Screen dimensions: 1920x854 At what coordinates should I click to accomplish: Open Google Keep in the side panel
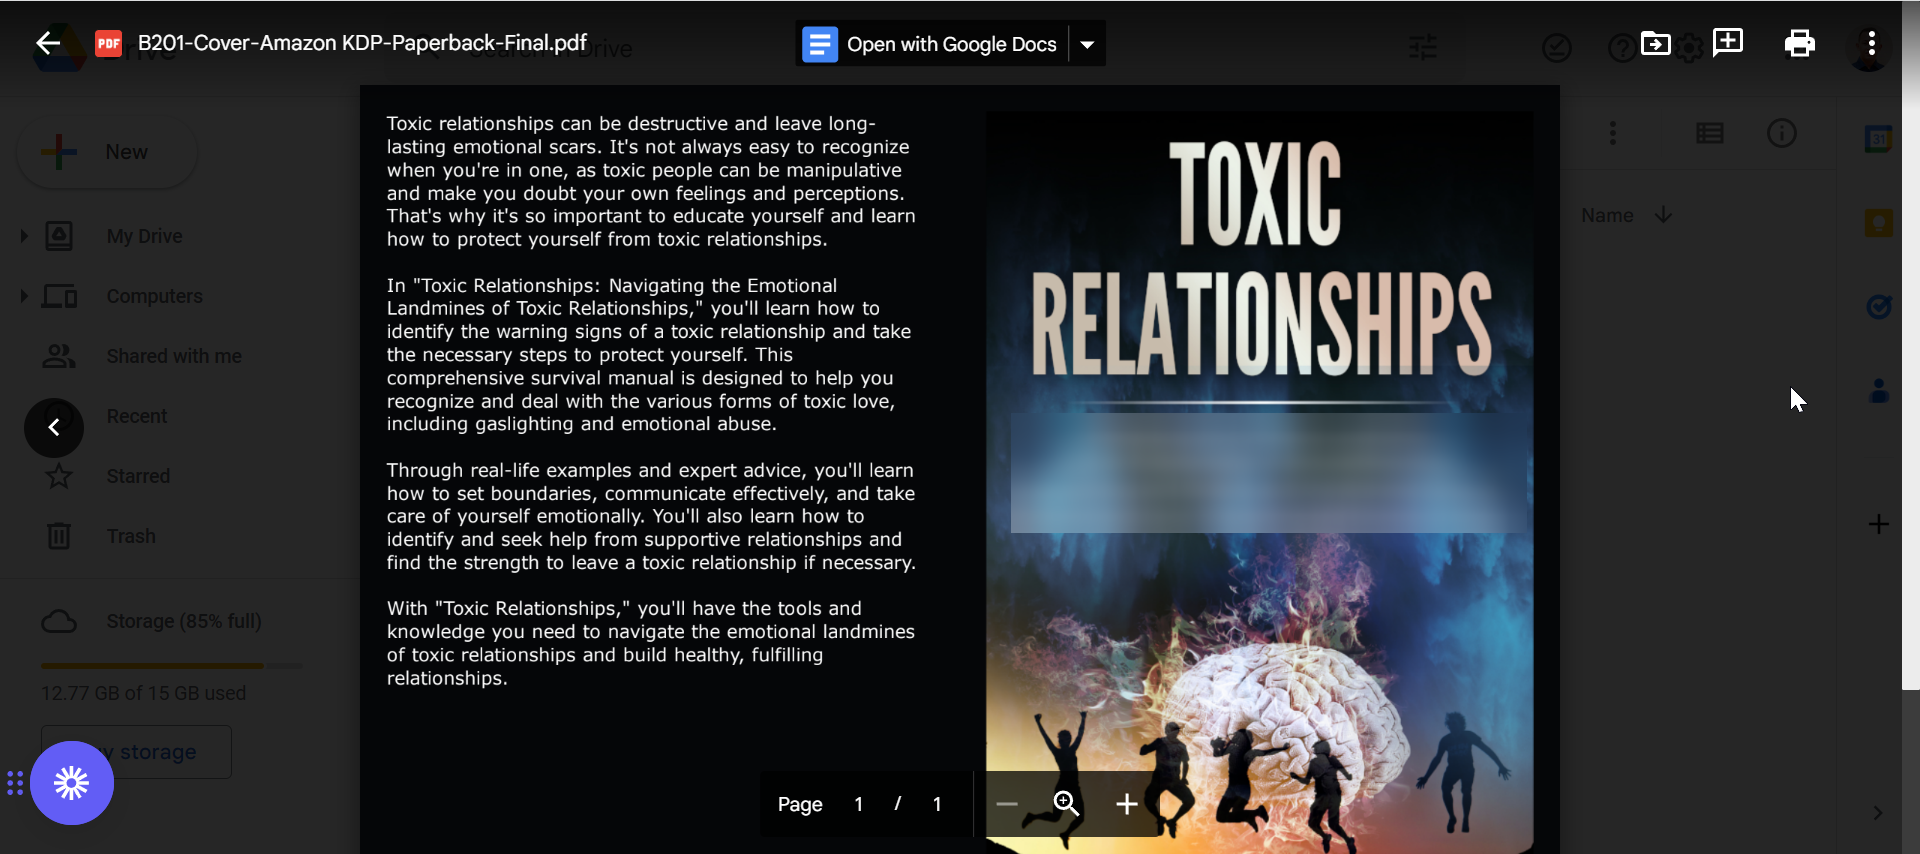(x=1879, y=223)
